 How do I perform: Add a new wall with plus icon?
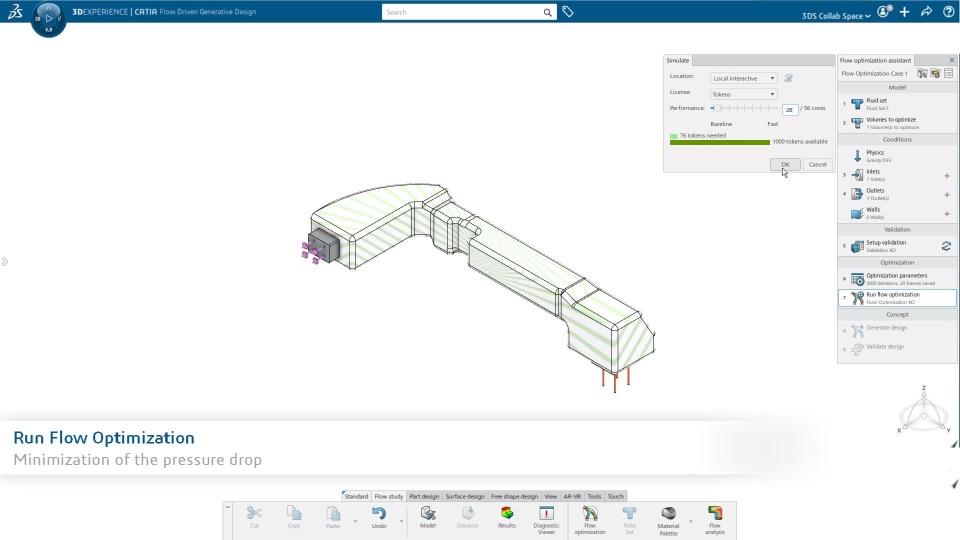coord(947,214)
